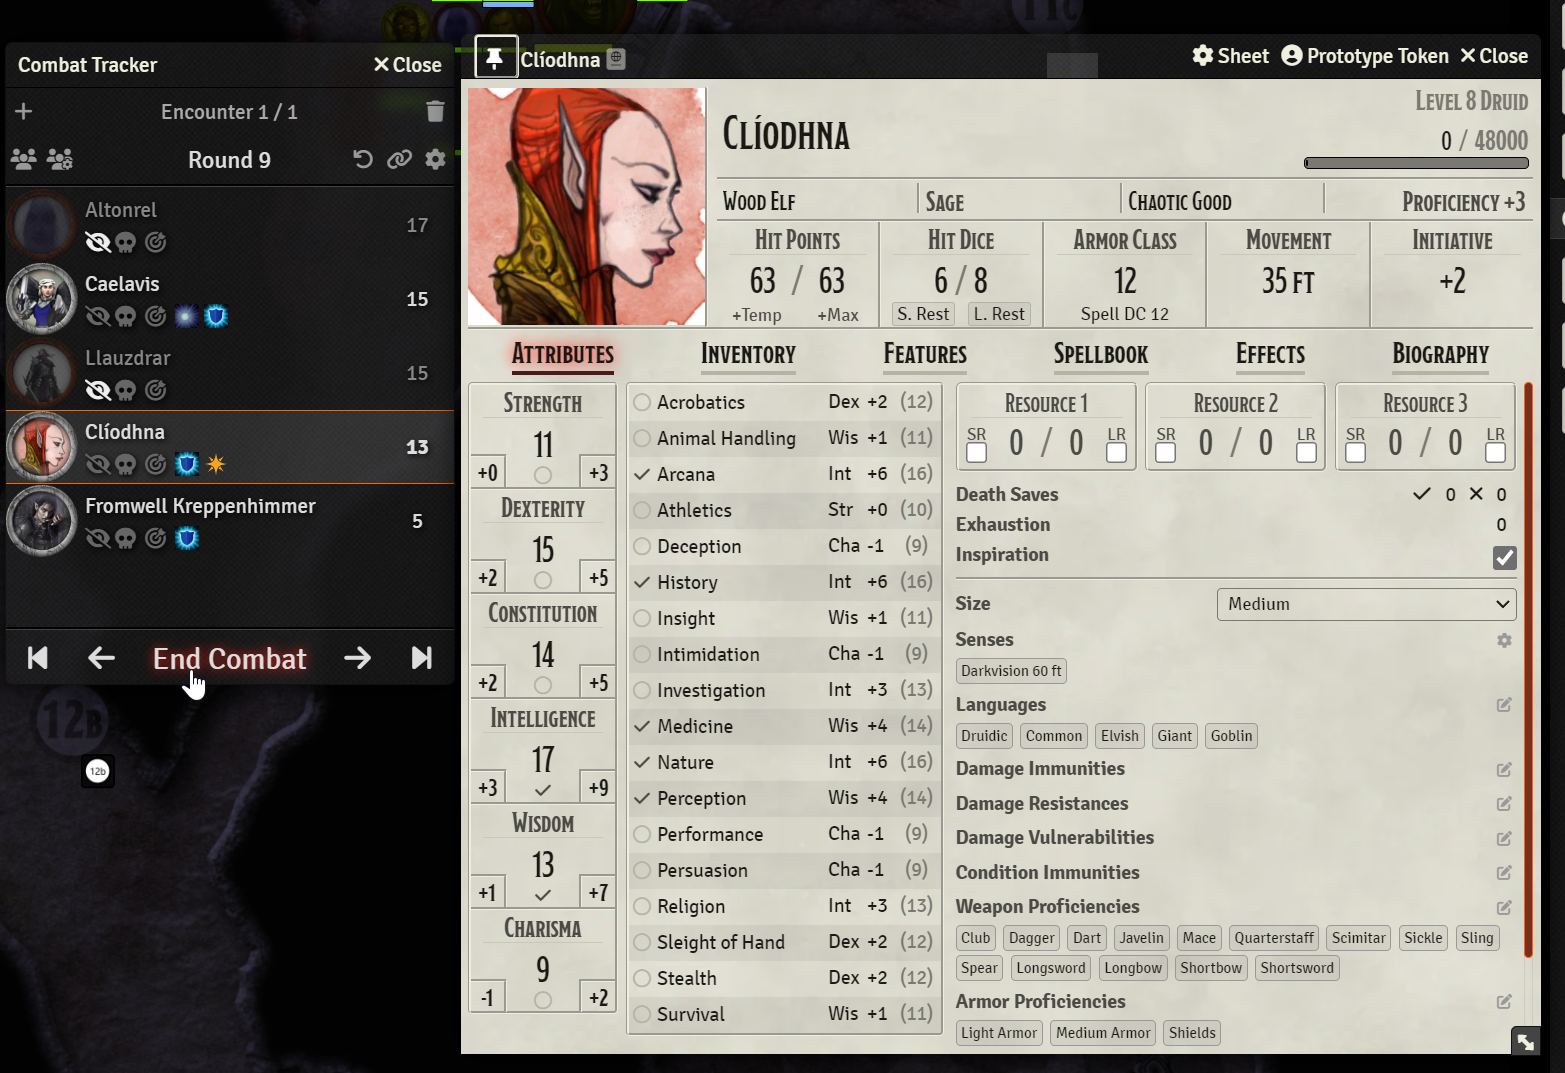
Task: Toggle Resource 1 short rest checkbox
Action: pos(977,453)
